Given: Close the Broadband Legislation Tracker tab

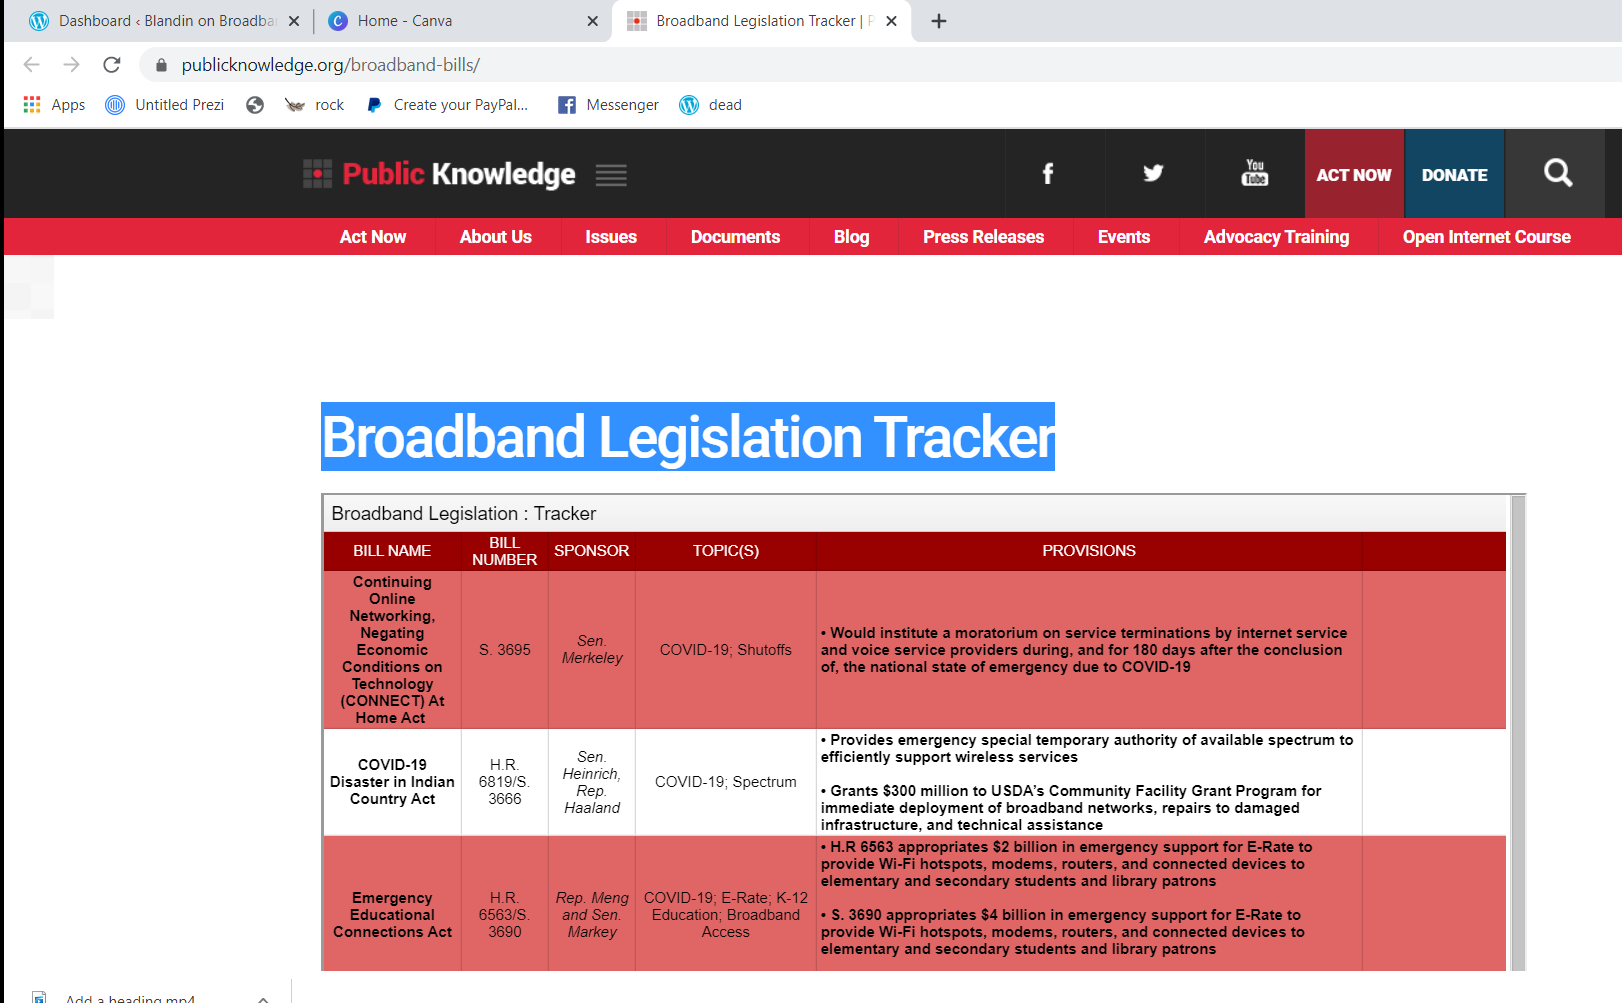Looking at the screenshot, I should click(891, 21).
